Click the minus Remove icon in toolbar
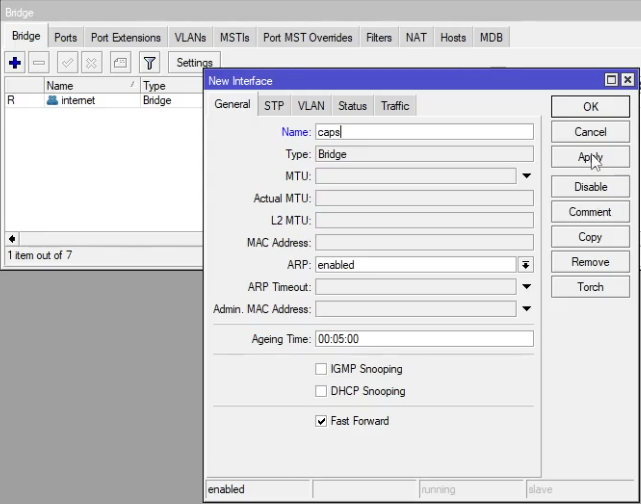This screenshot has height=504, width=641. click(x=39, y=62)
